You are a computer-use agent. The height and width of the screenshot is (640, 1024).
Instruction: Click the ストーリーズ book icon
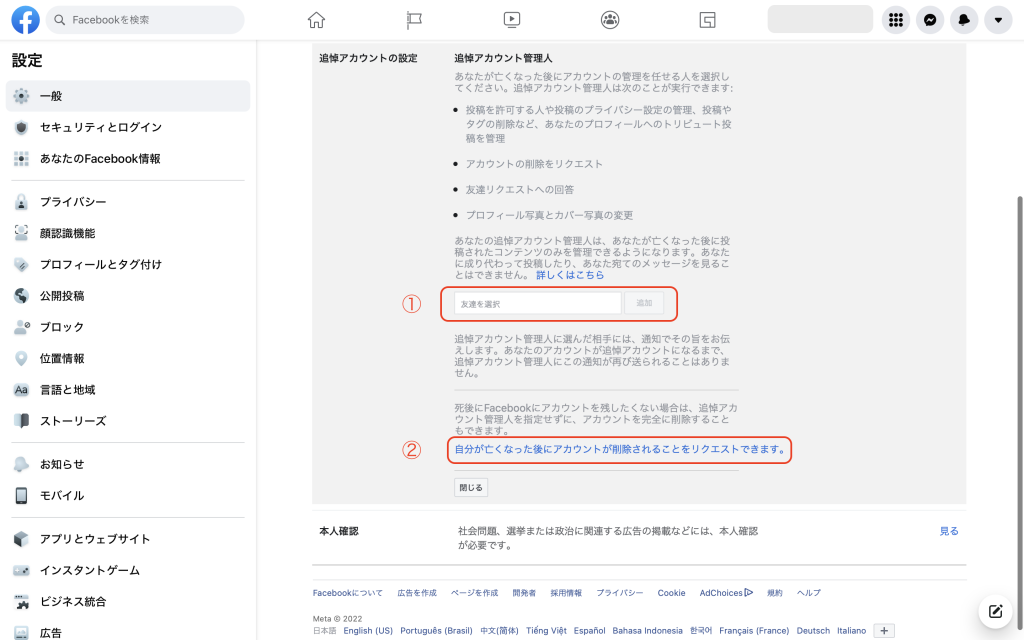point(22,421)
